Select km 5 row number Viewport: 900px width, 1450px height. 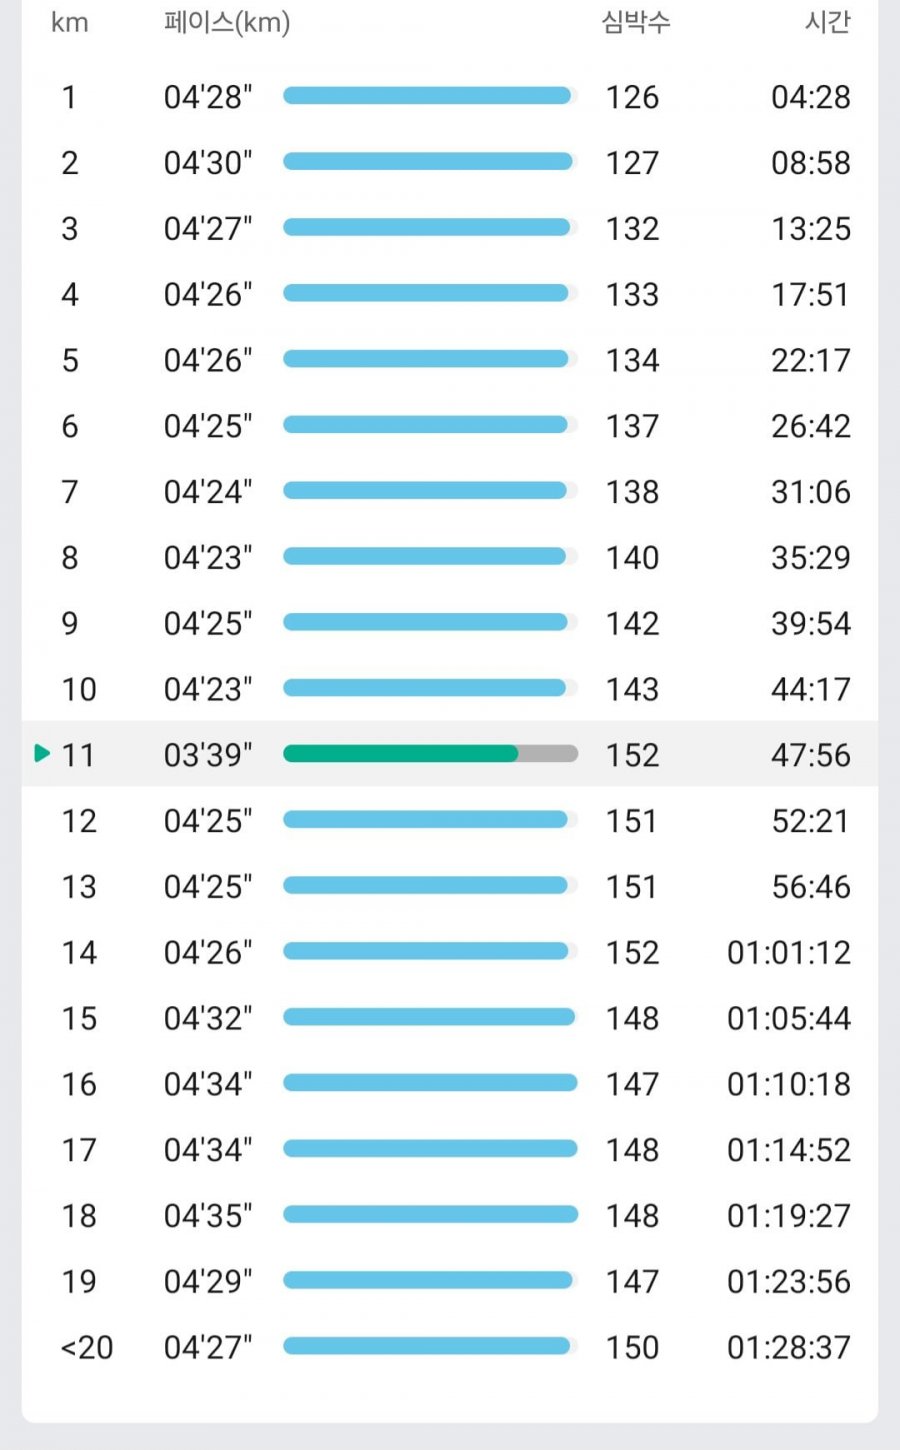[70, 360]
